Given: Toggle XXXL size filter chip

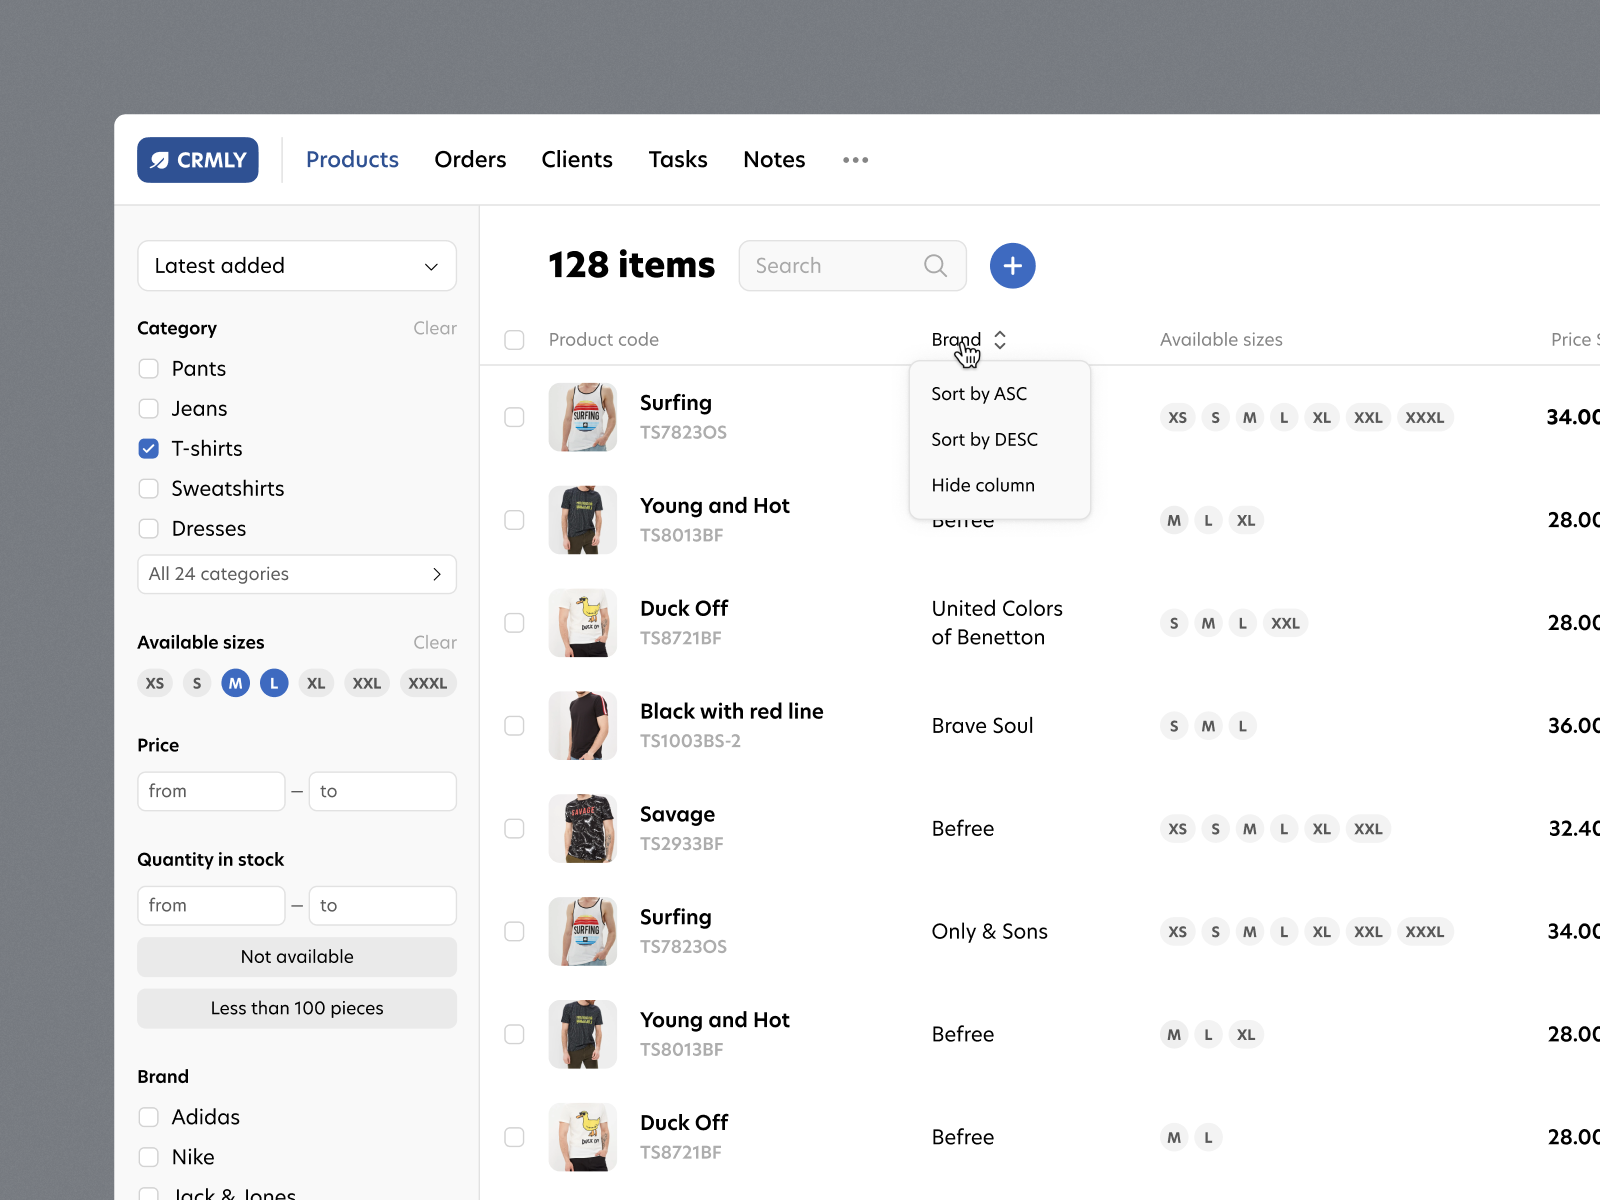Looking at the screenshot, I should pos(428,683).
